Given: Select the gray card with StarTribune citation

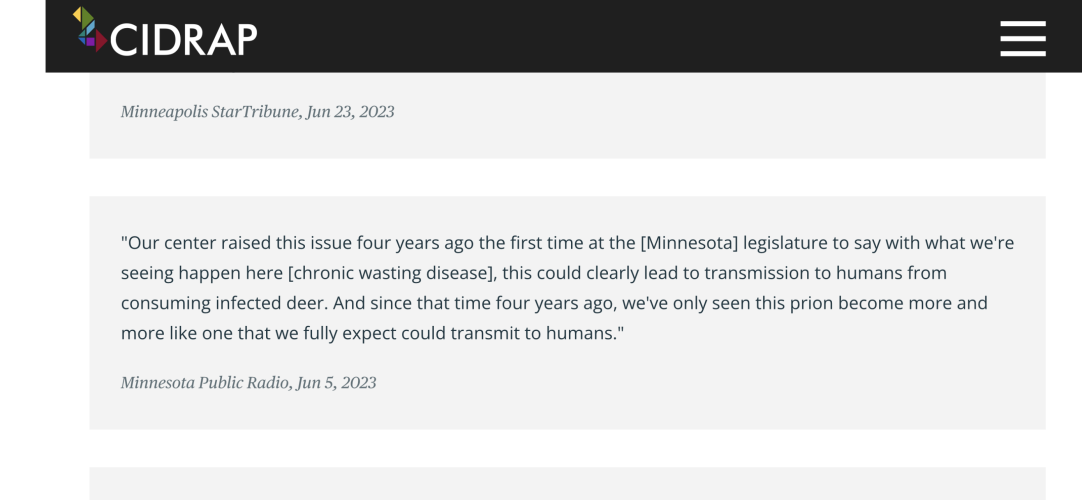Looking at the screenshot, I should (x=567, y=115).
